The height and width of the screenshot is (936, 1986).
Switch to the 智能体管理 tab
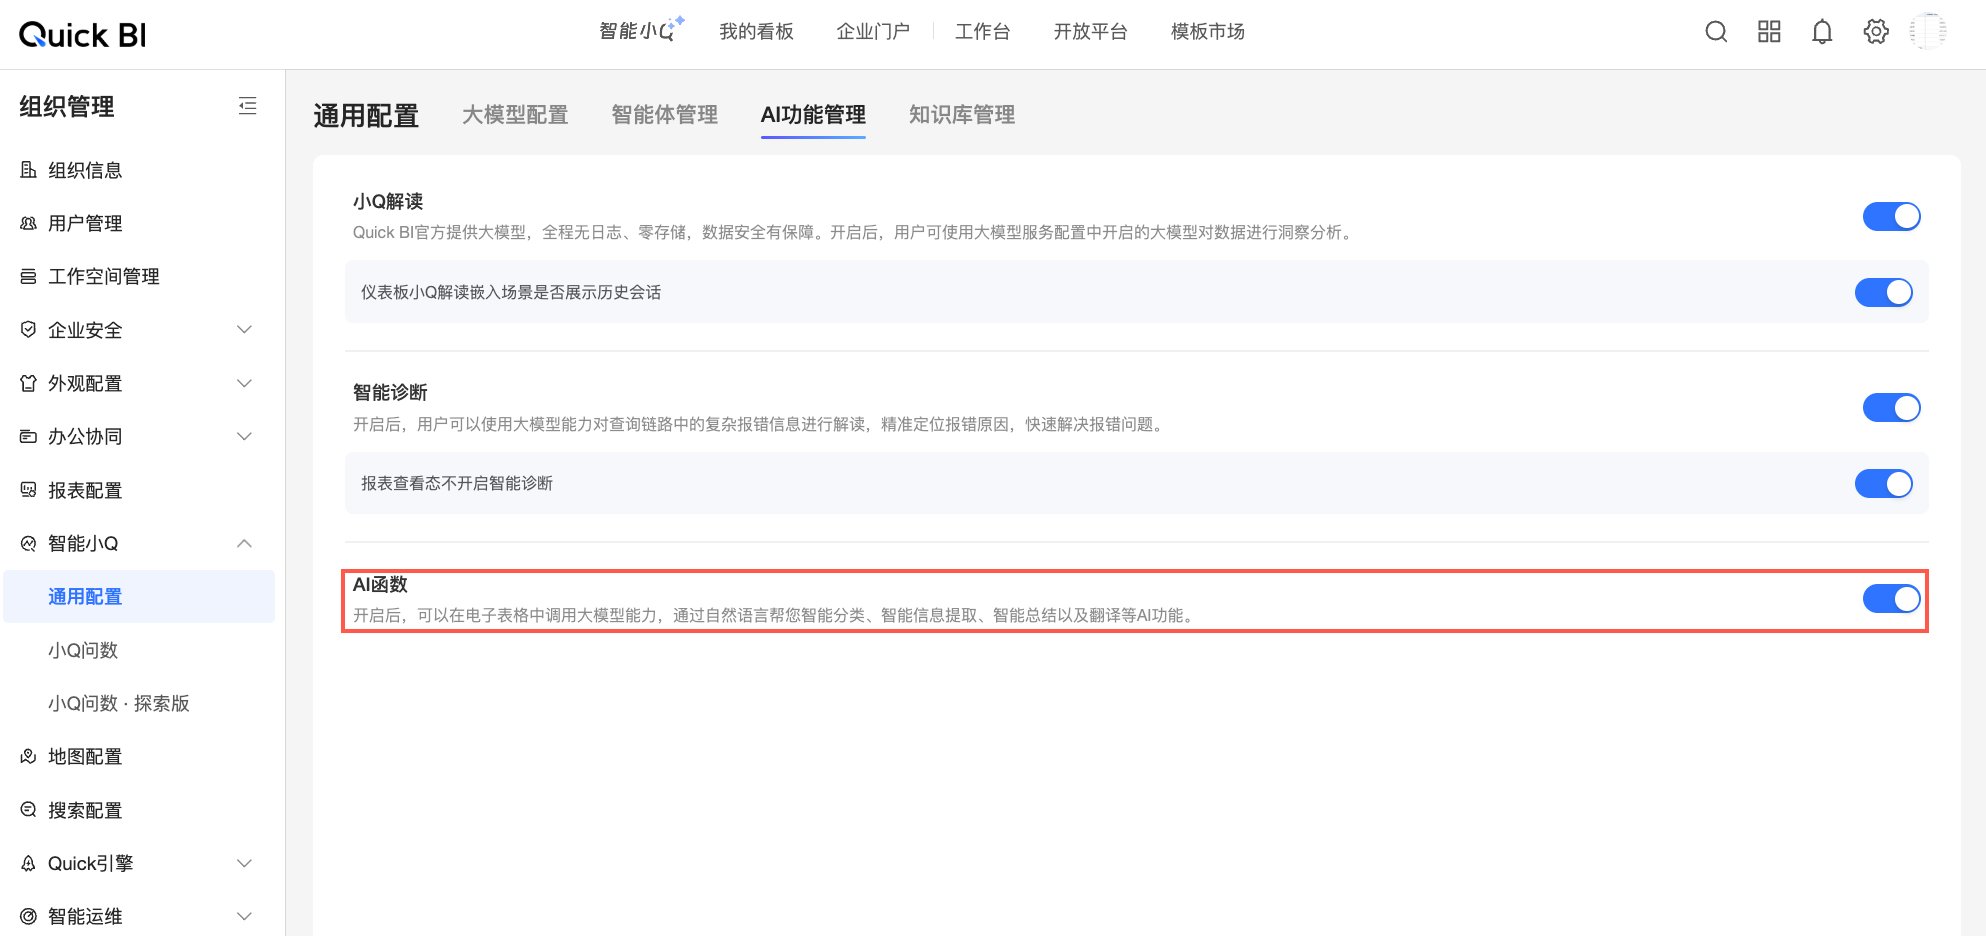pyautogui.click(x=665, y=115)
